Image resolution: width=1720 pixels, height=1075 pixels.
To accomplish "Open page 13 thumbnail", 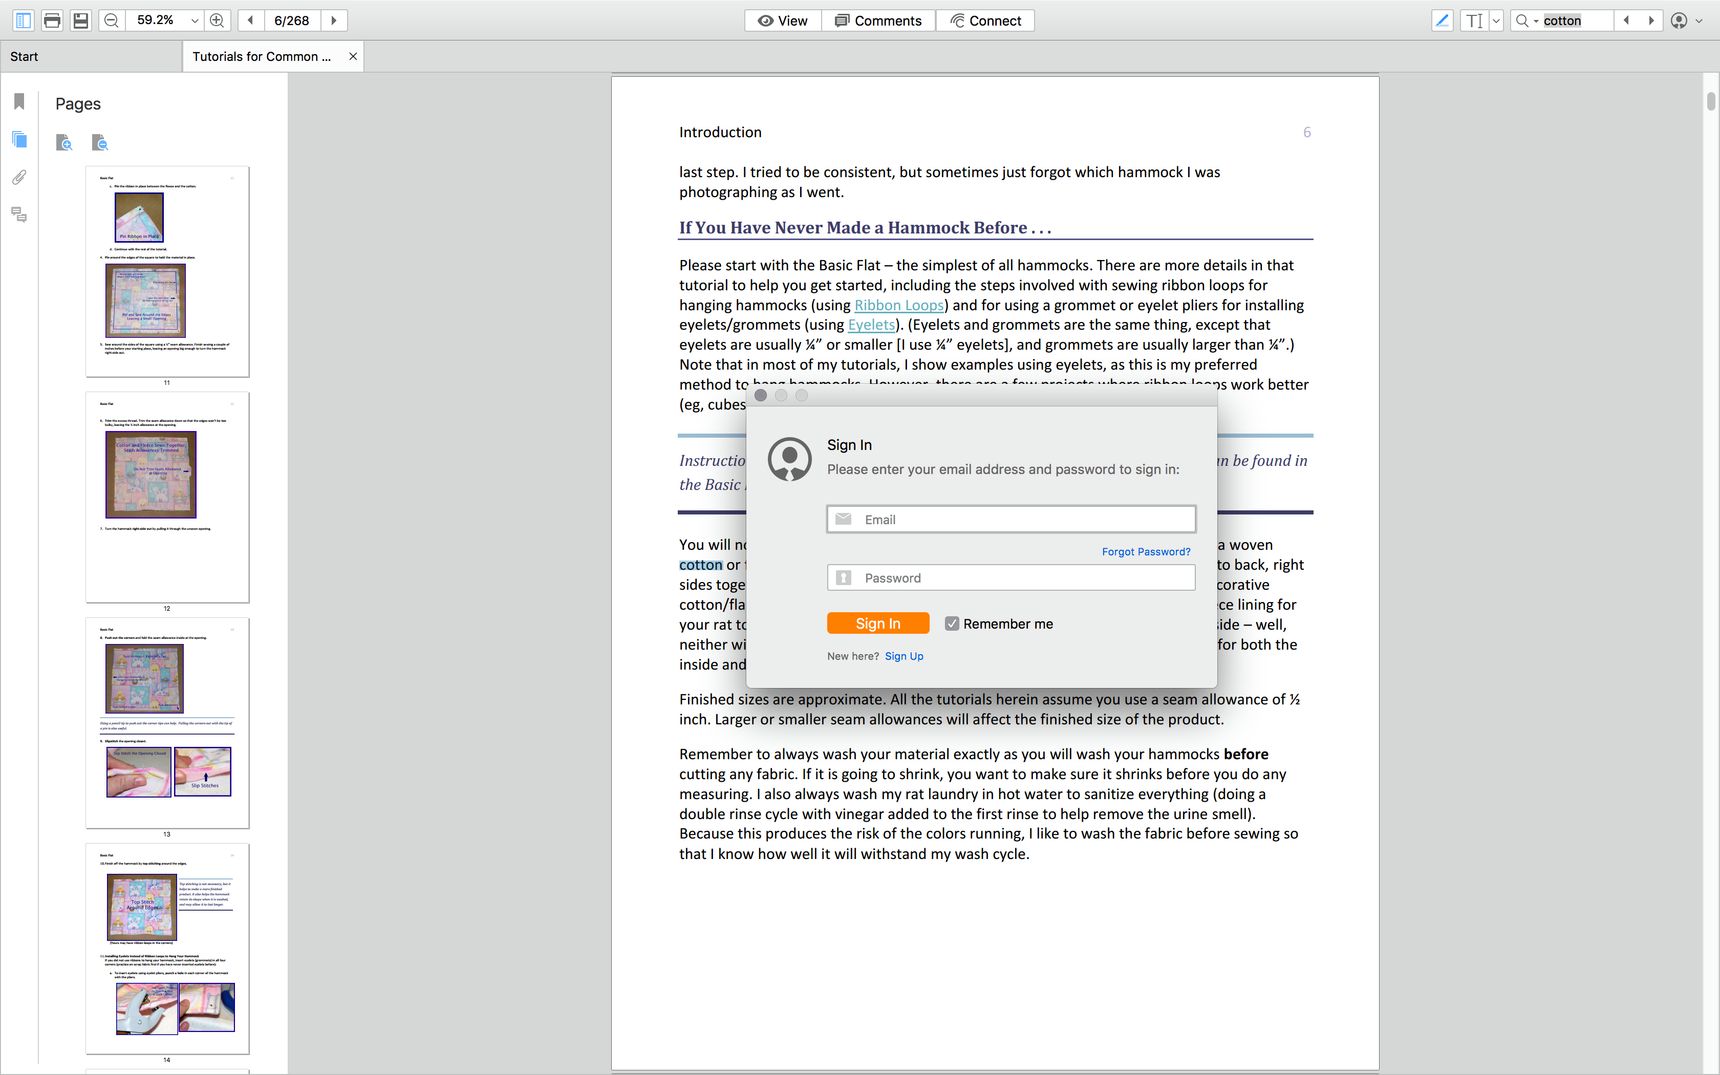I will pos(167,723).
